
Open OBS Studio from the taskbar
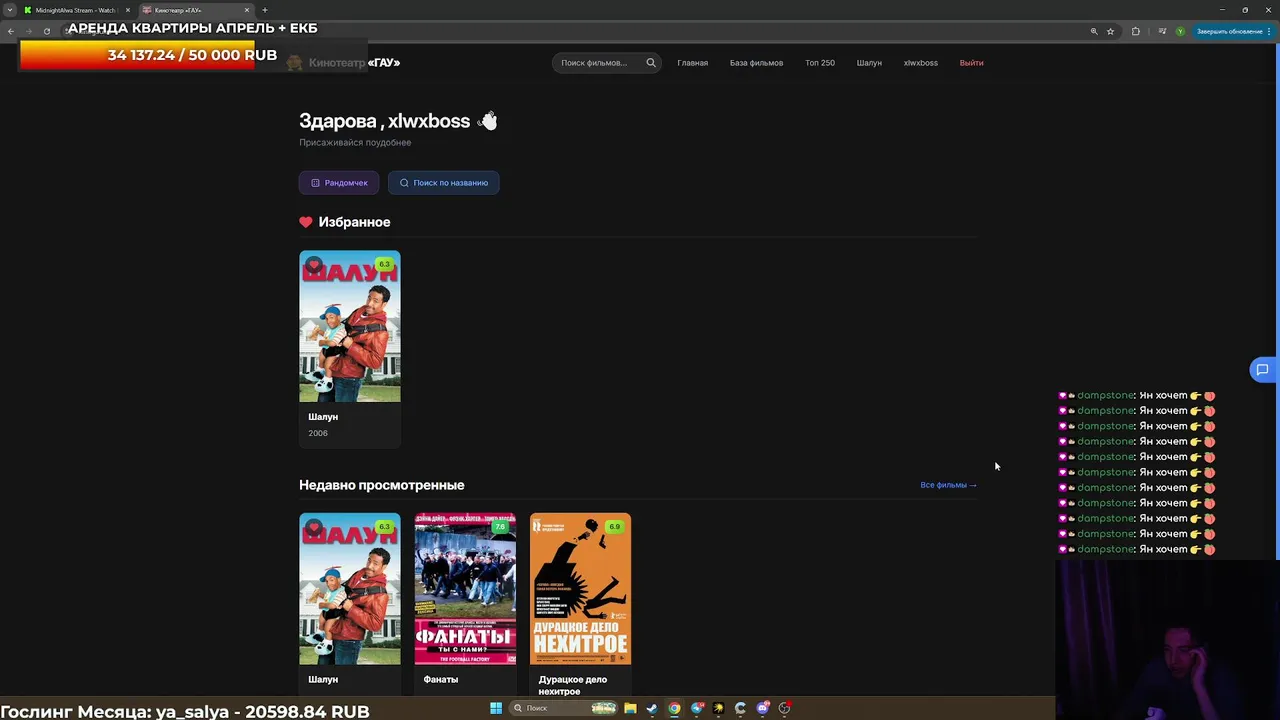point(785,708)
